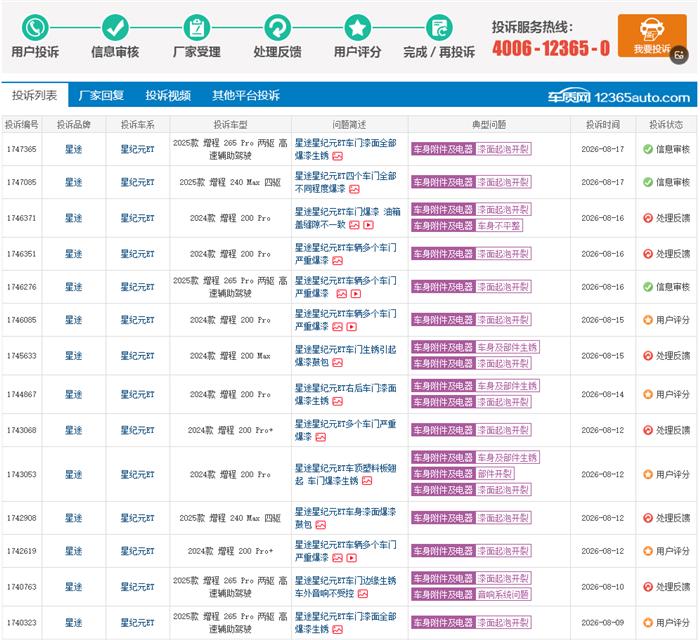Open 星纪元ET series link for complaint 1743053

[x=138, y=474]
